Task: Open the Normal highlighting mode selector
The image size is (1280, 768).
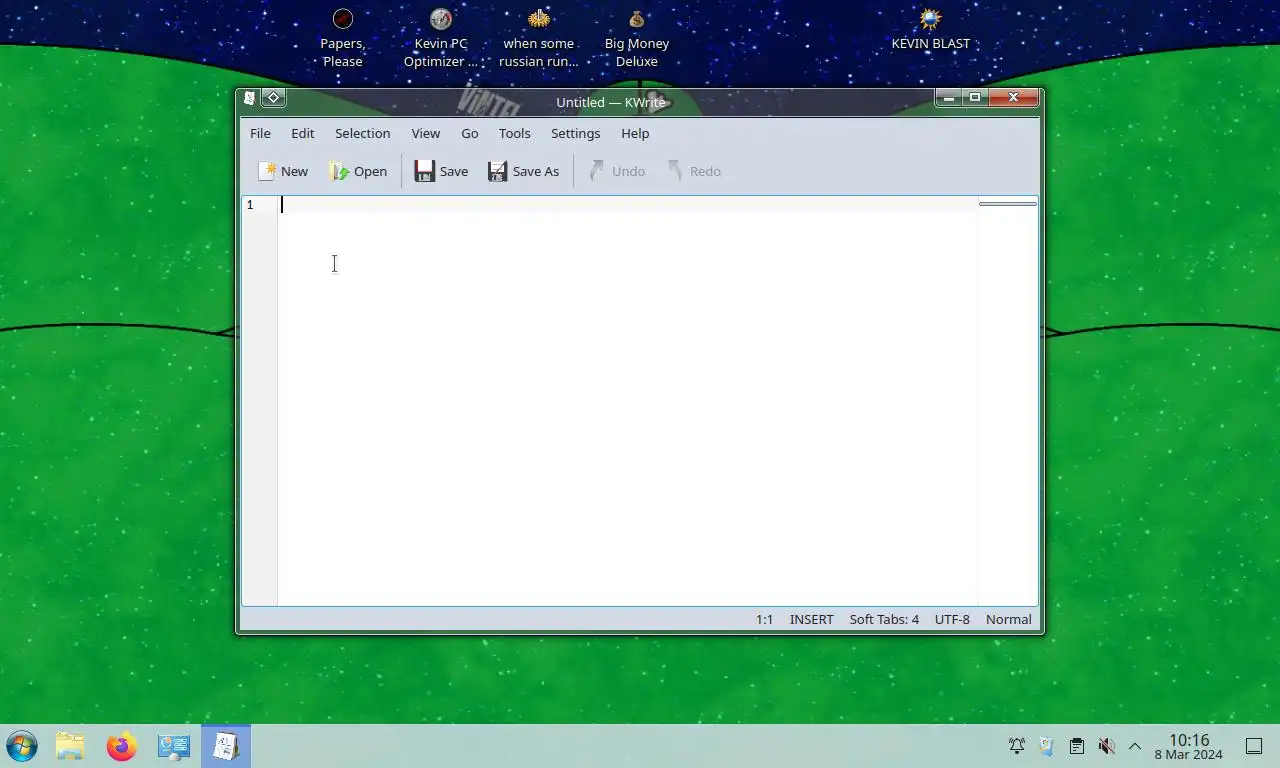Action: (x=1008, y=619)
